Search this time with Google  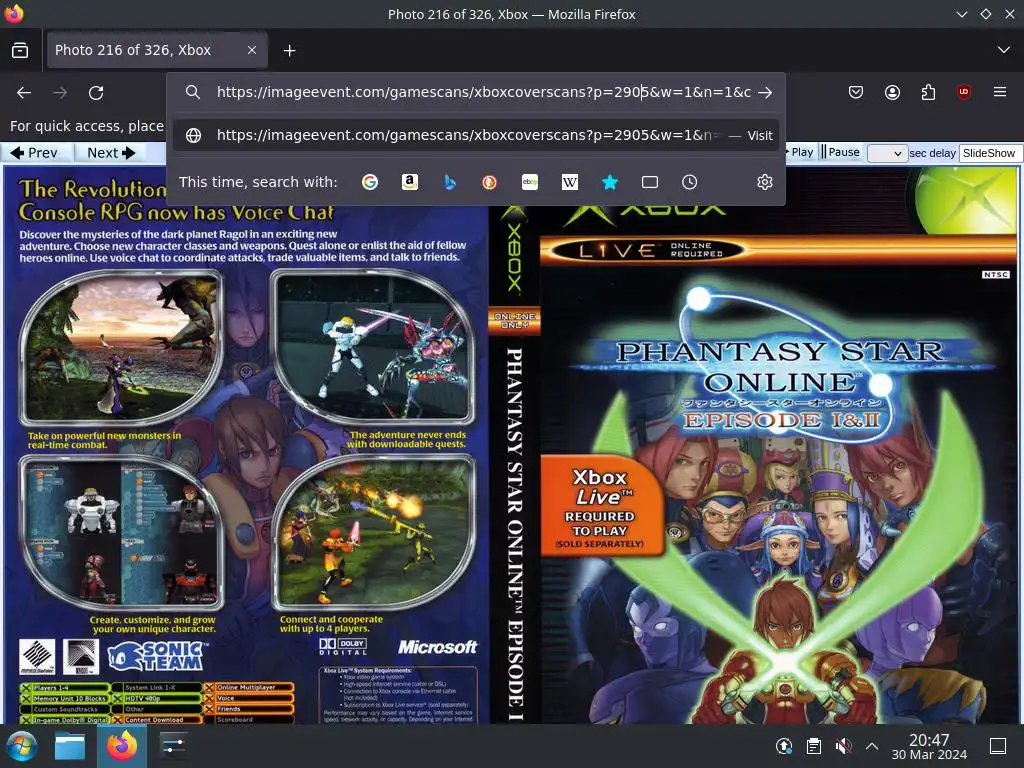click(x=370, y=182)
